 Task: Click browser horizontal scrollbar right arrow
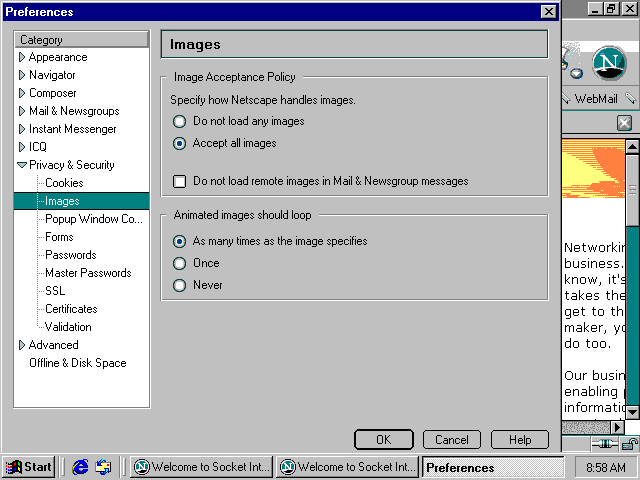[618, 427]
